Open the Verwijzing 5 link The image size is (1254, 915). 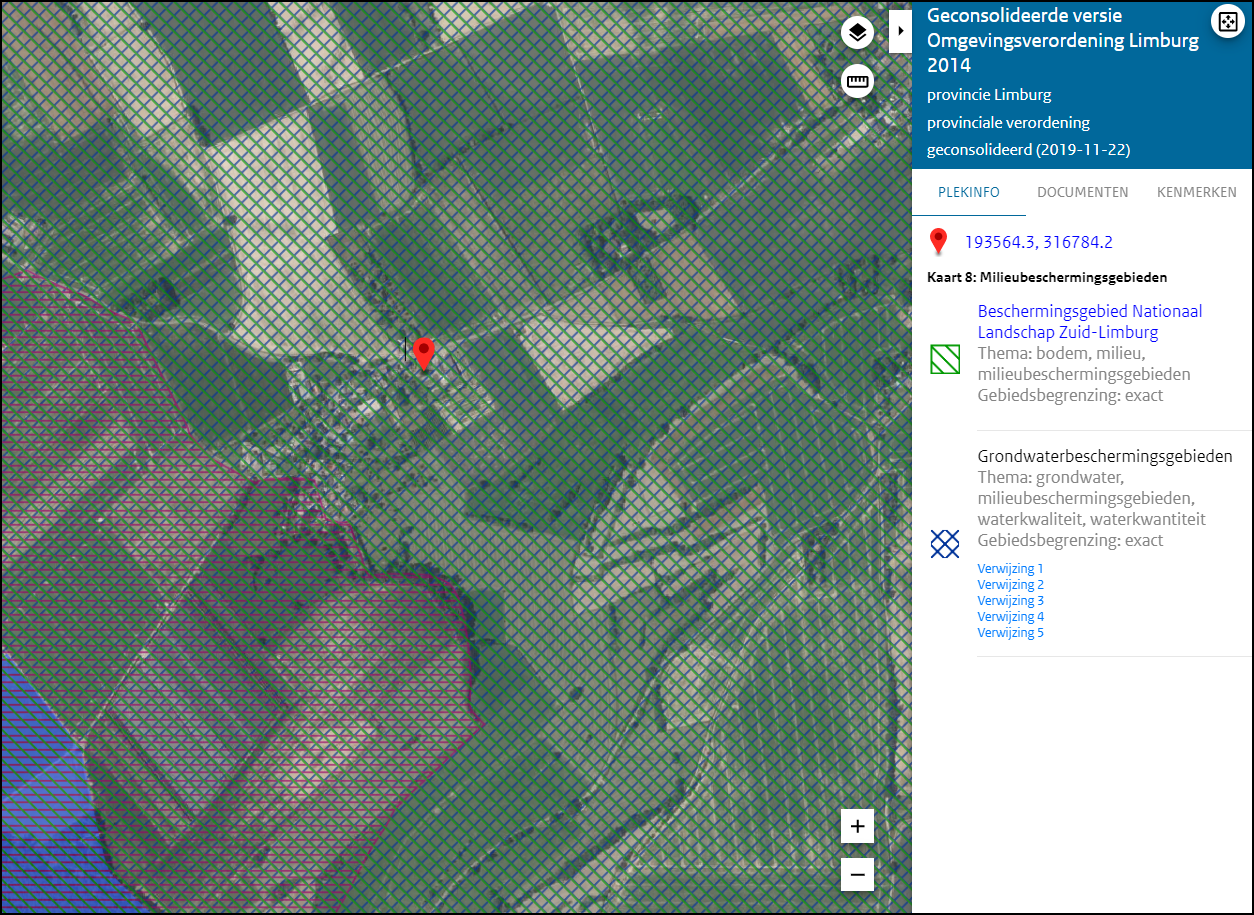[x=1011, y=633]
